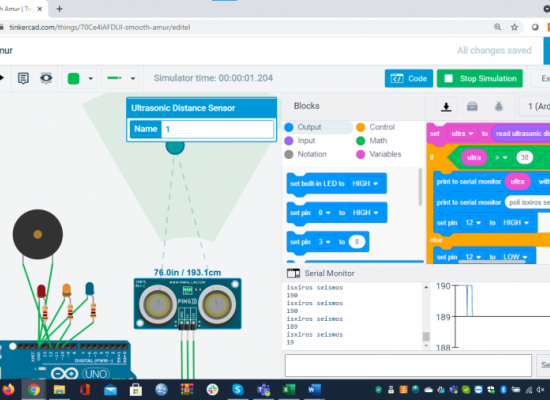Screen dimensions: 550x400
Task: Open Word from the taskbar
Action: [314, 390]
